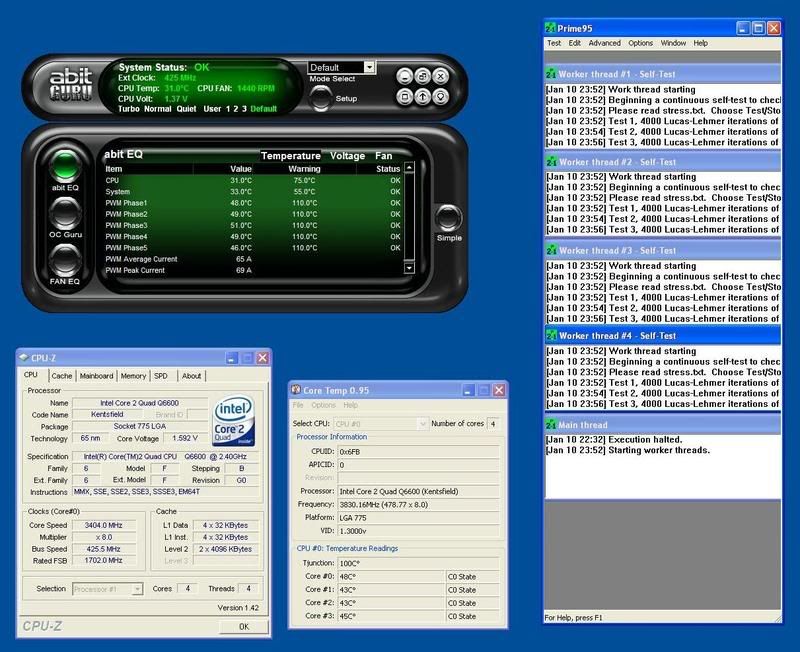800x652 pixels.
Task: Activate the Worker thread #4 - Self-Test title bar
Action: pyautogui.click(x=663, y=336)
